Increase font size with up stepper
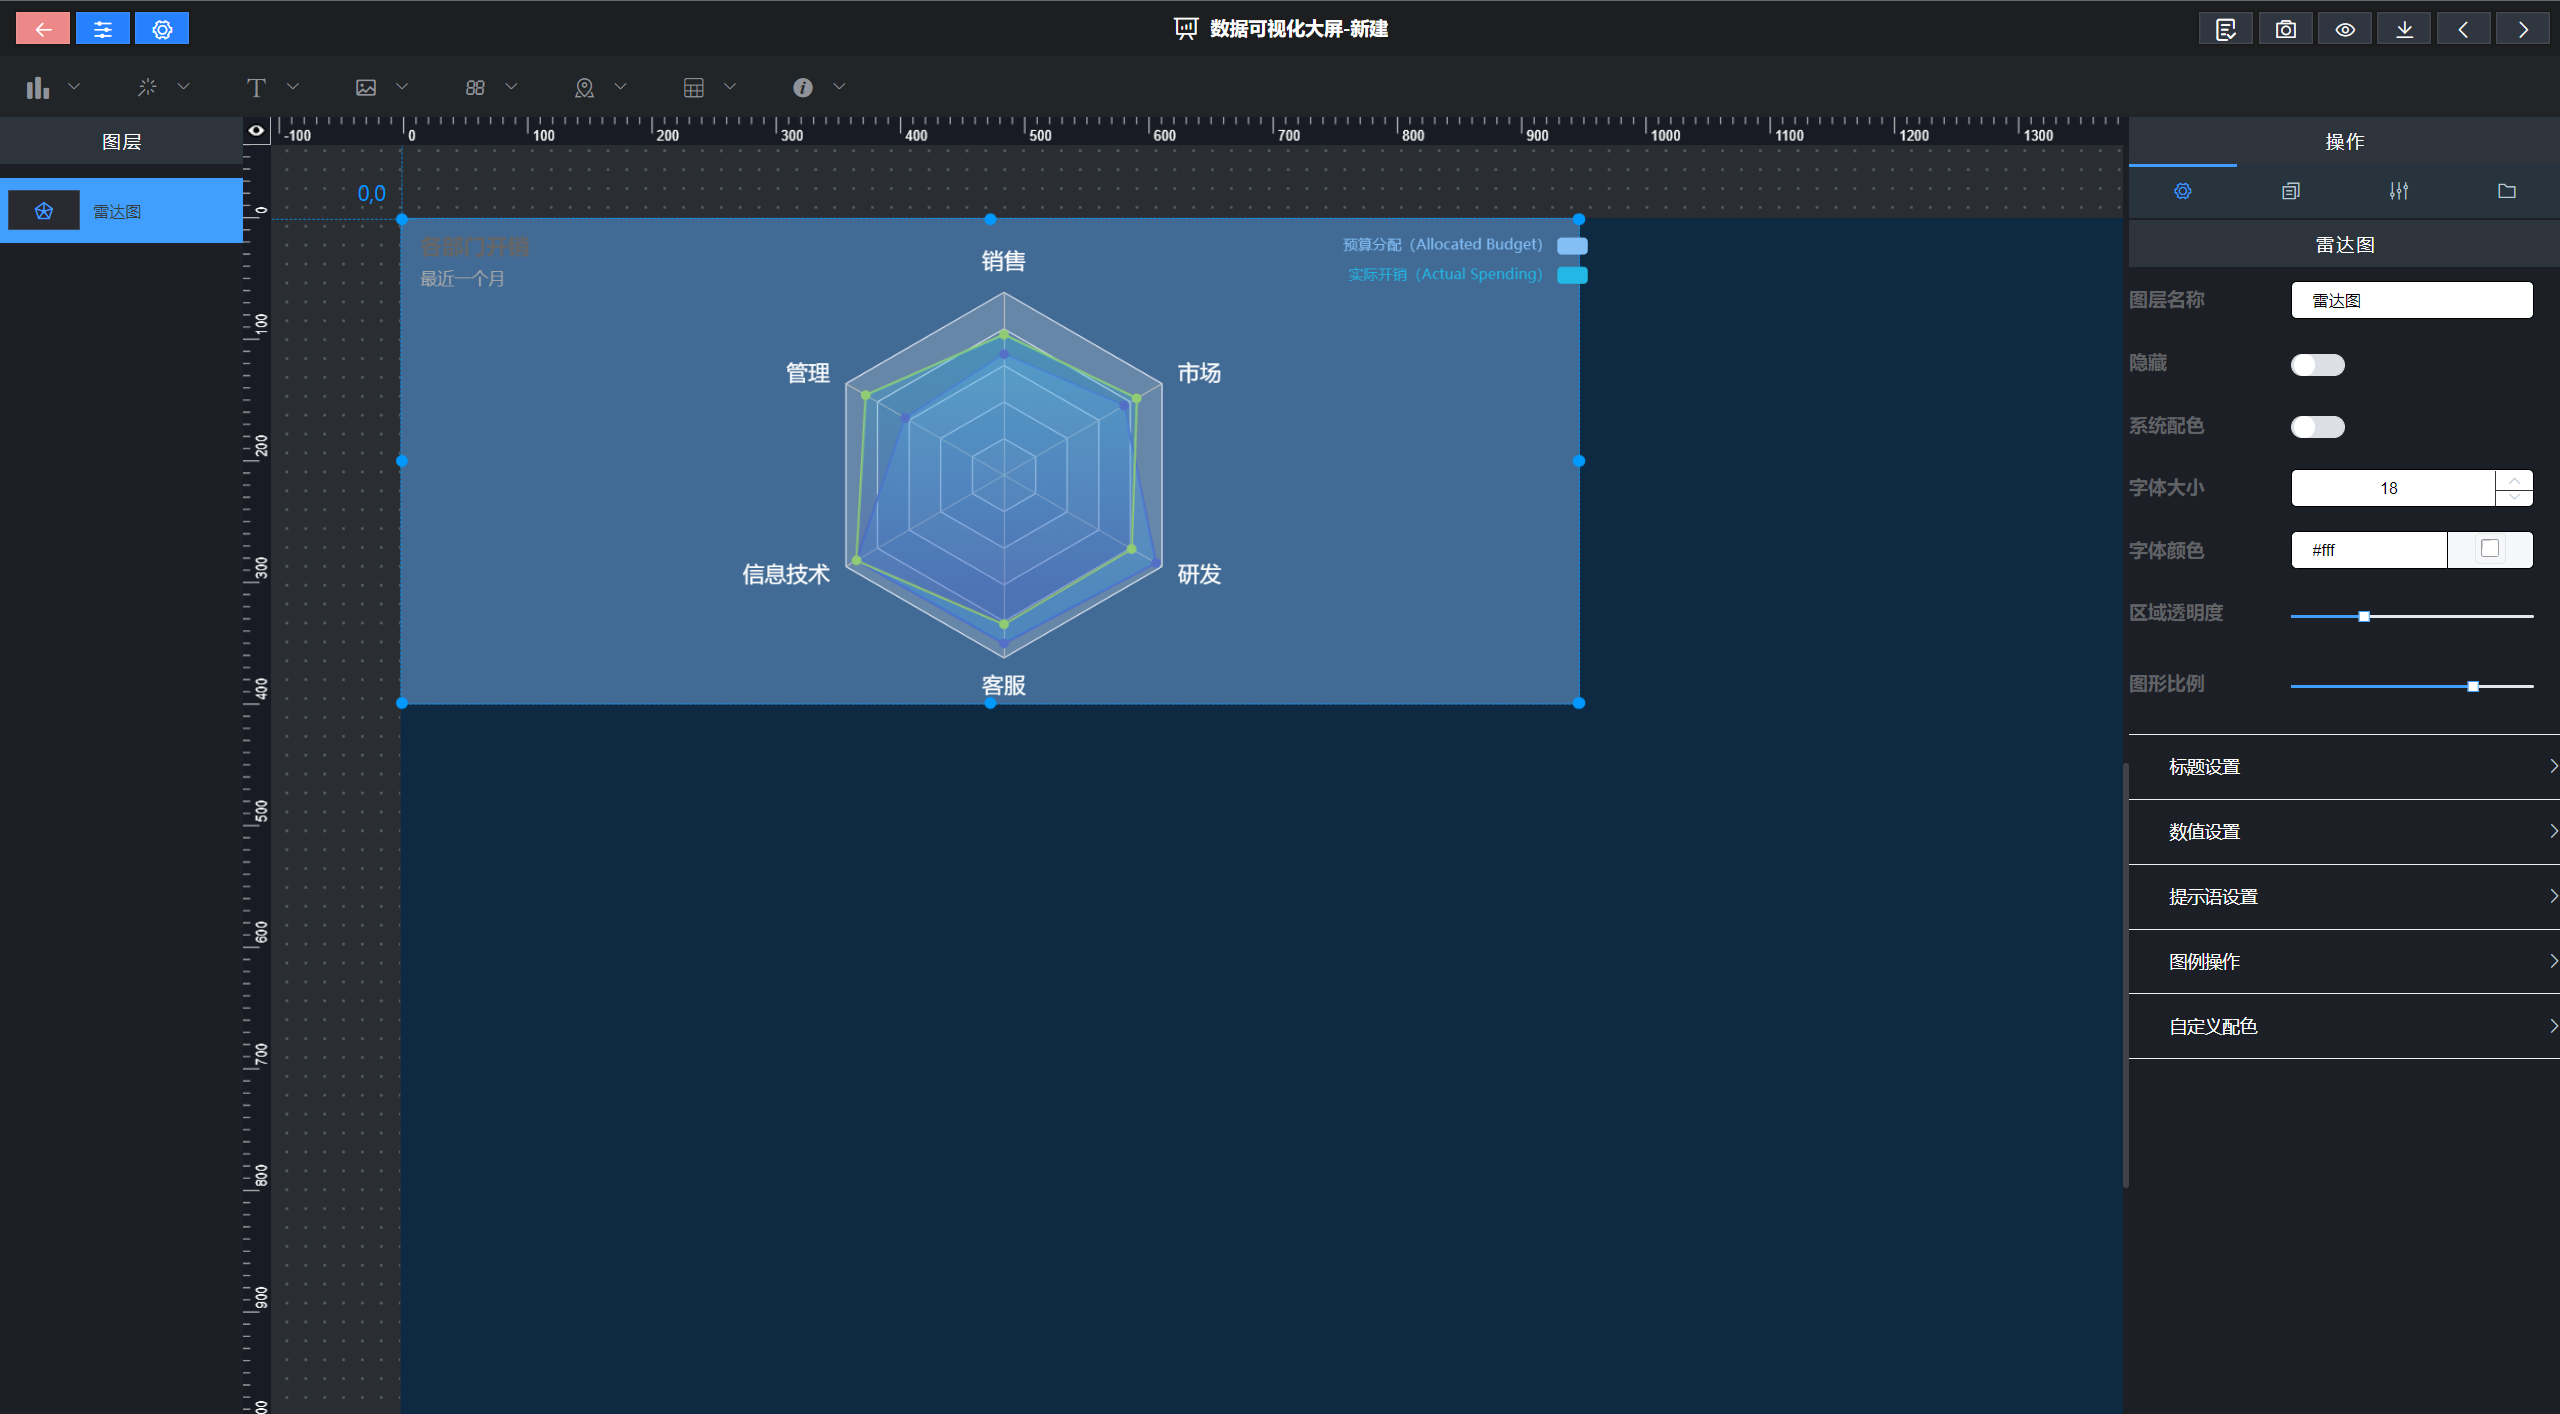 pyautogui.click(x=2514, y=480)
